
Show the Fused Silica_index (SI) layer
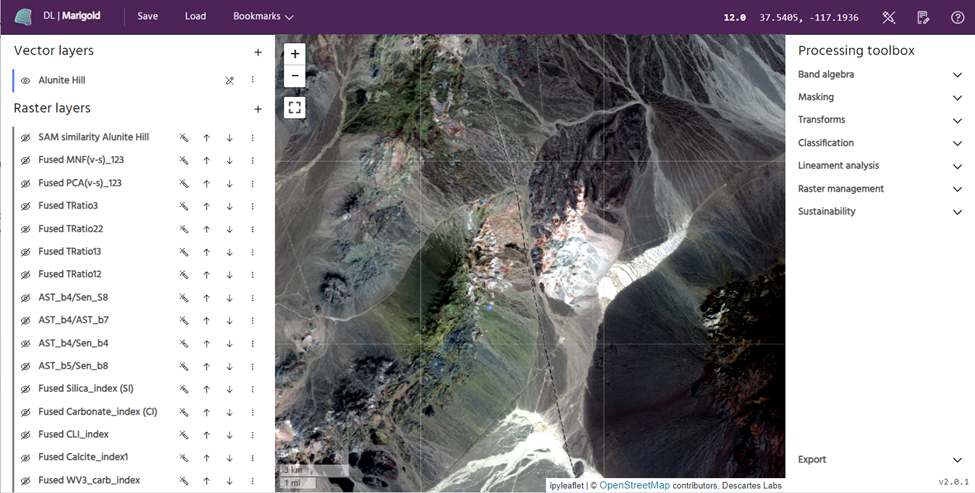point(25,389)
